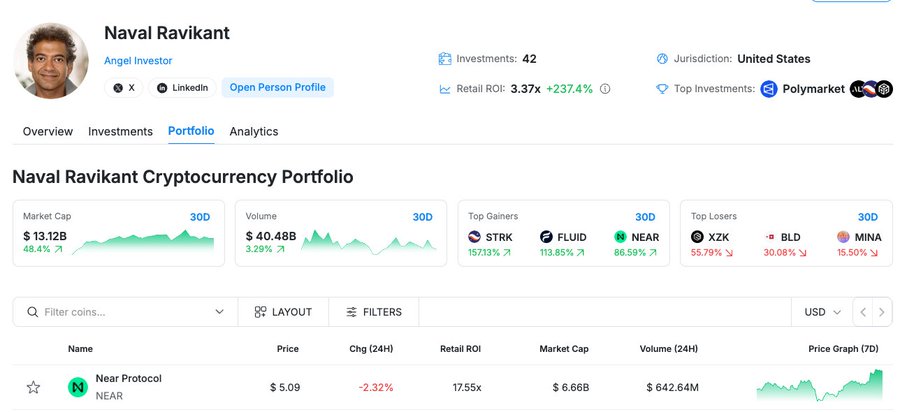Focus the Filter coins search field
The height and width of the screenshot is (412, 900).
(125, 312)
